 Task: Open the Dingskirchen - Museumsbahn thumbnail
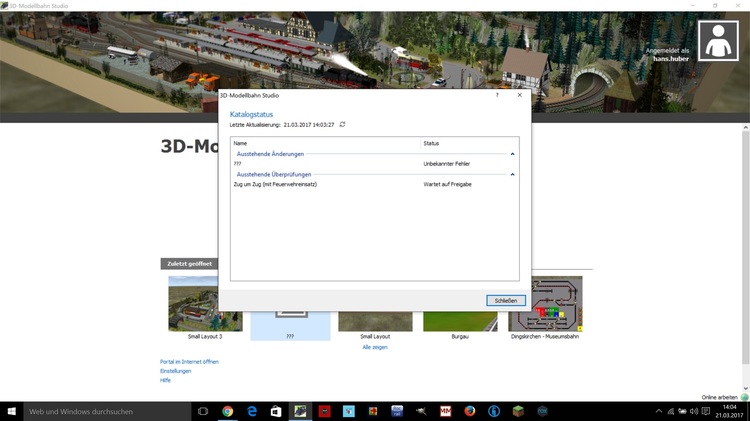[557, 303]
